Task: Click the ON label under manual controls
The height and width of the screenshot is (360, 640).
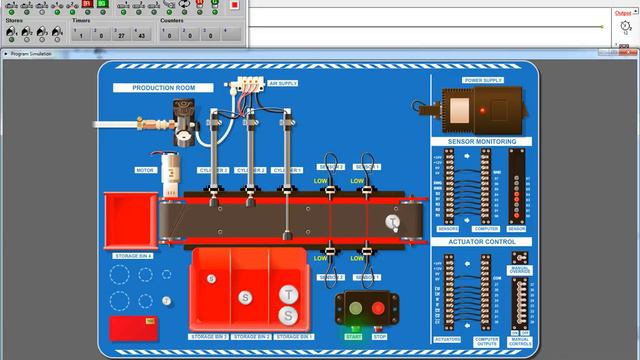Action: (515, 333)
